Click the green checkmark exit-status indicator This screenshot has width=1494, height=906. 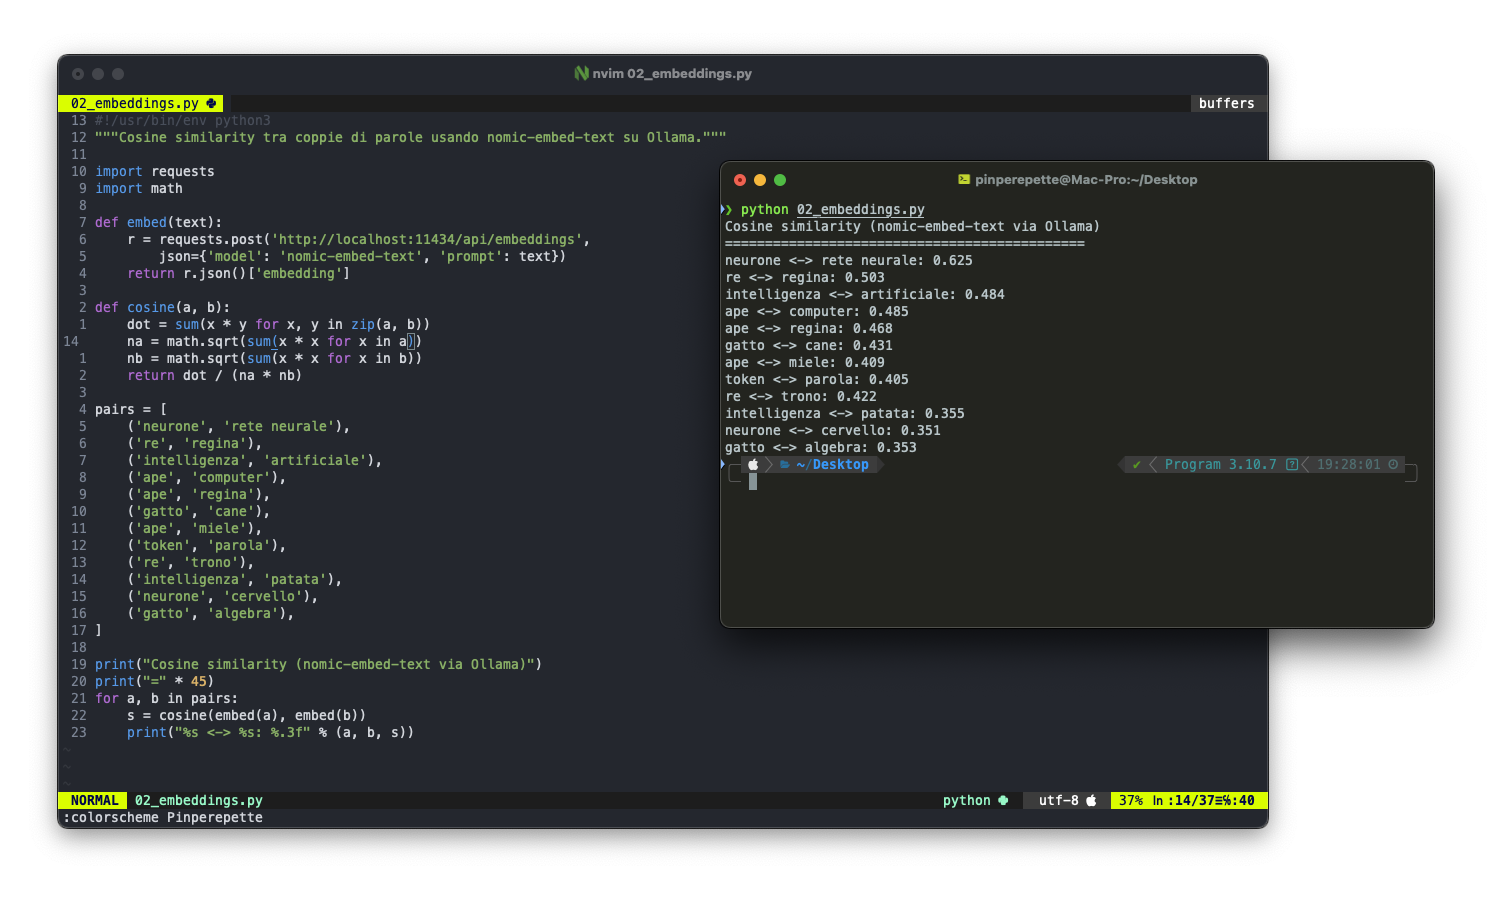tap(1136, 464)
